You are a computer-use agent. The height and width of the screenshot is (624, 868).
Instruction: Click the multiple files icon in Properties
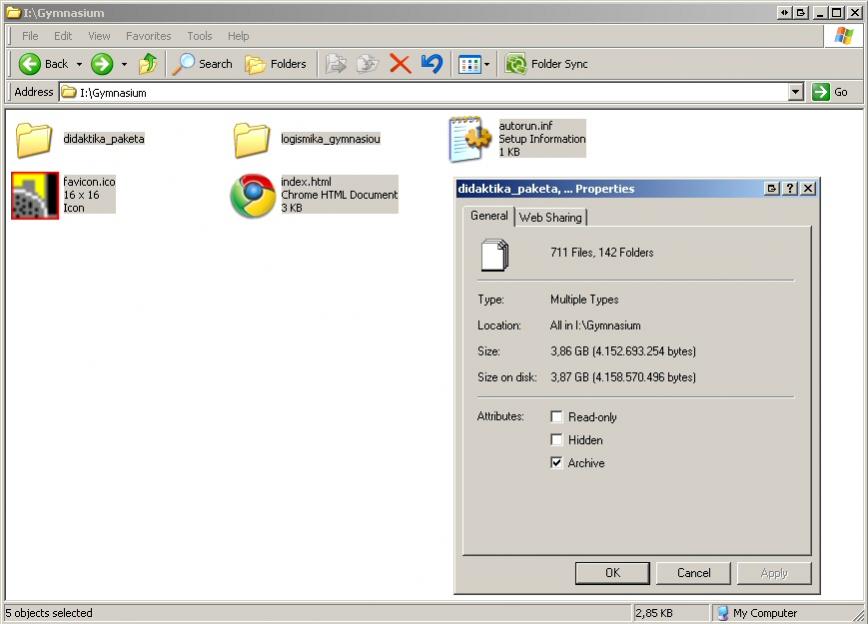[x=494, y=255]
